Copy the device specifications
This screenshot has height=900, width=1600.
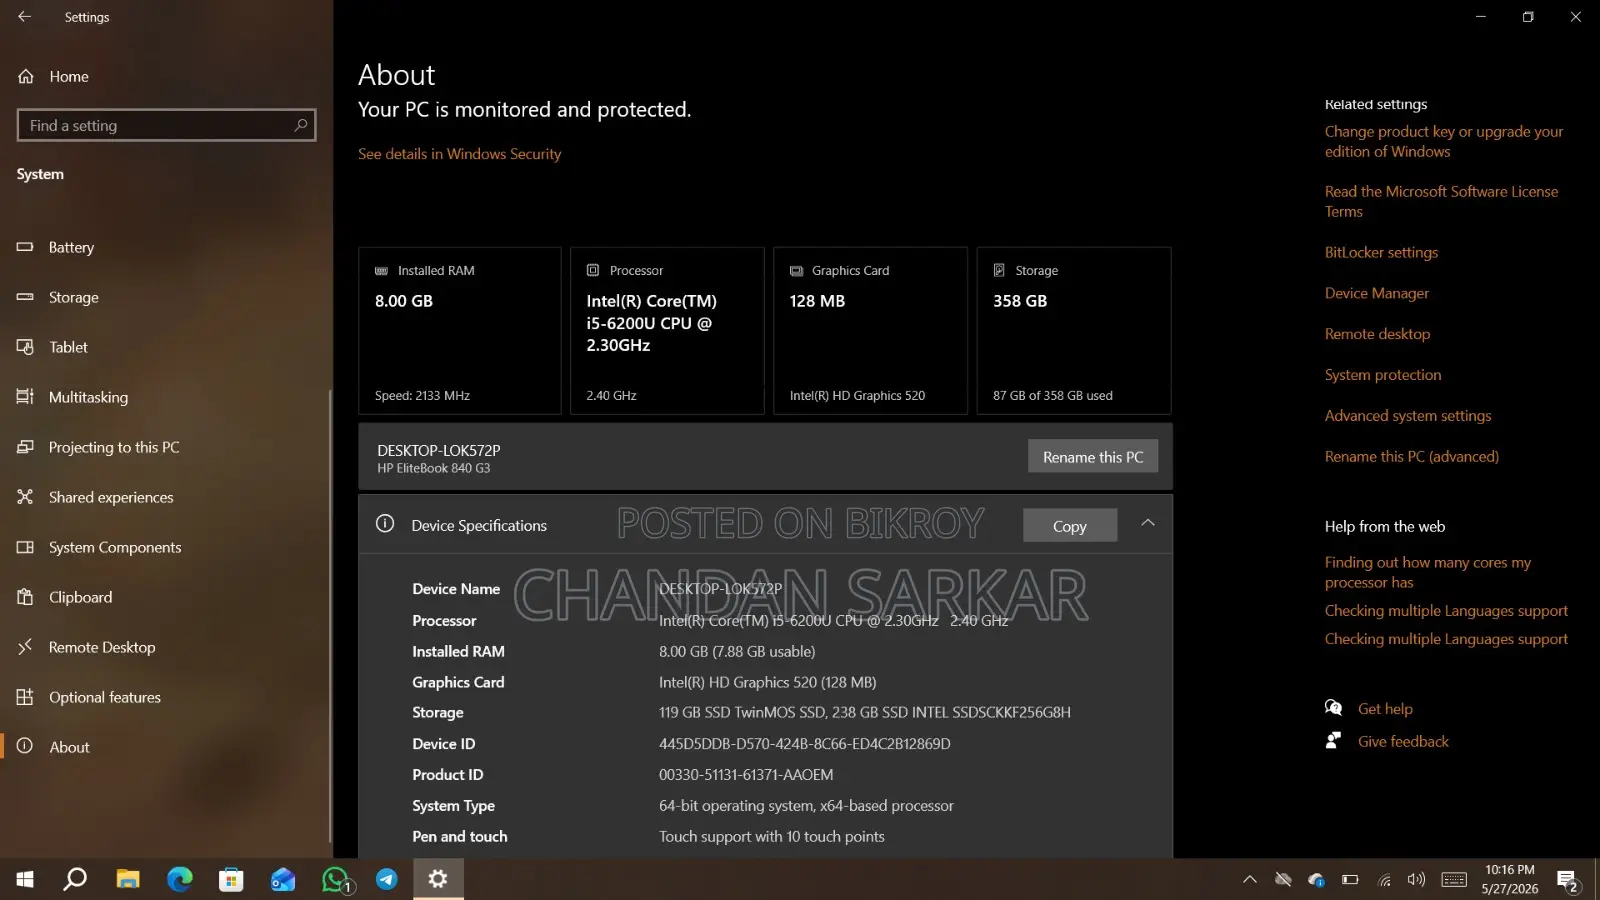click(x=1070, y=526)
